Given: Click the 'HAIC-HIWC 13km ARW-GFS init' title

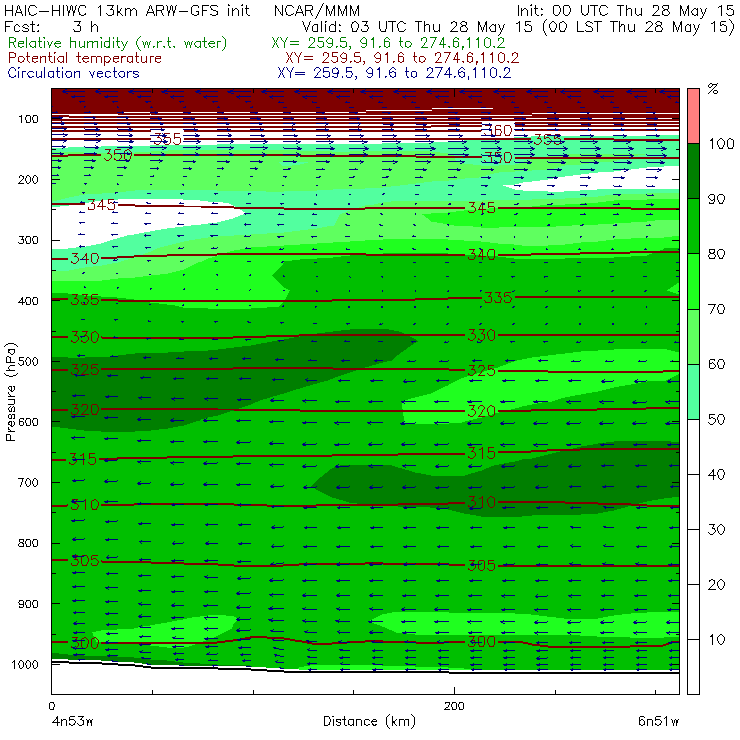Looking at the screenshot, I should click(127, 10).
